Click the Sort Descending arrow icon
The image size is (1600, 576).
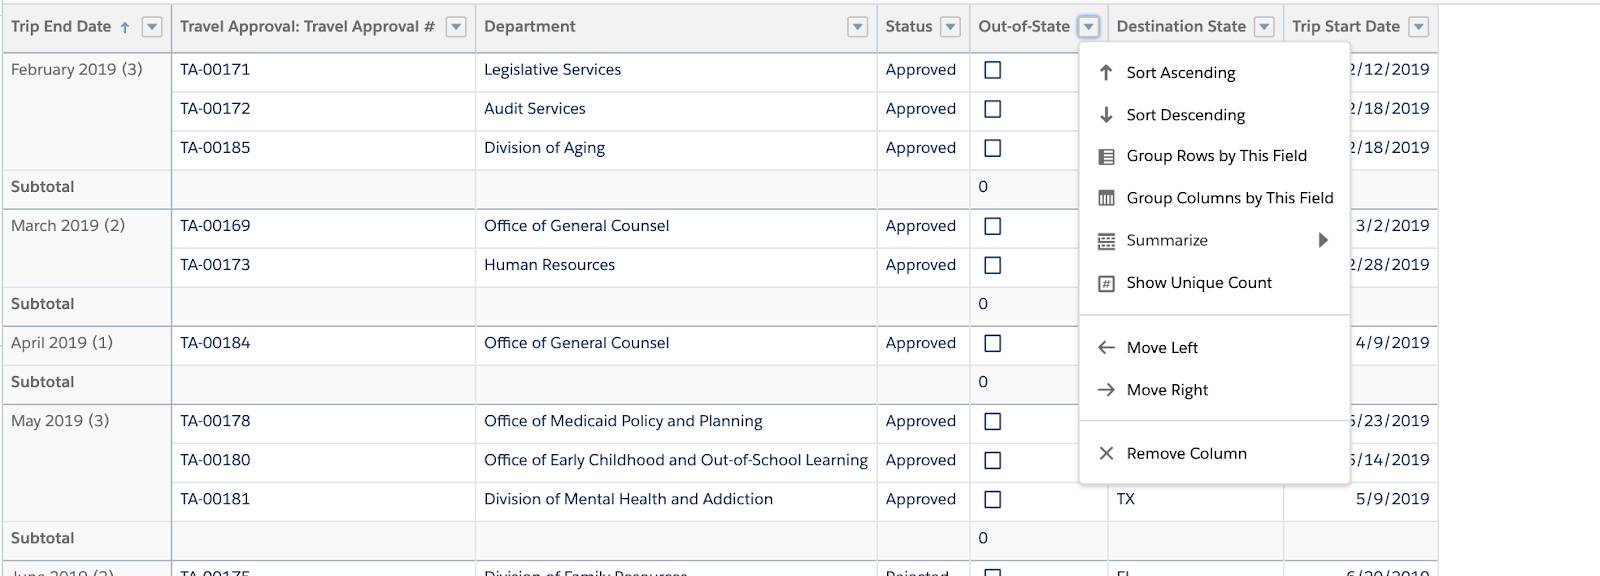1106,115
